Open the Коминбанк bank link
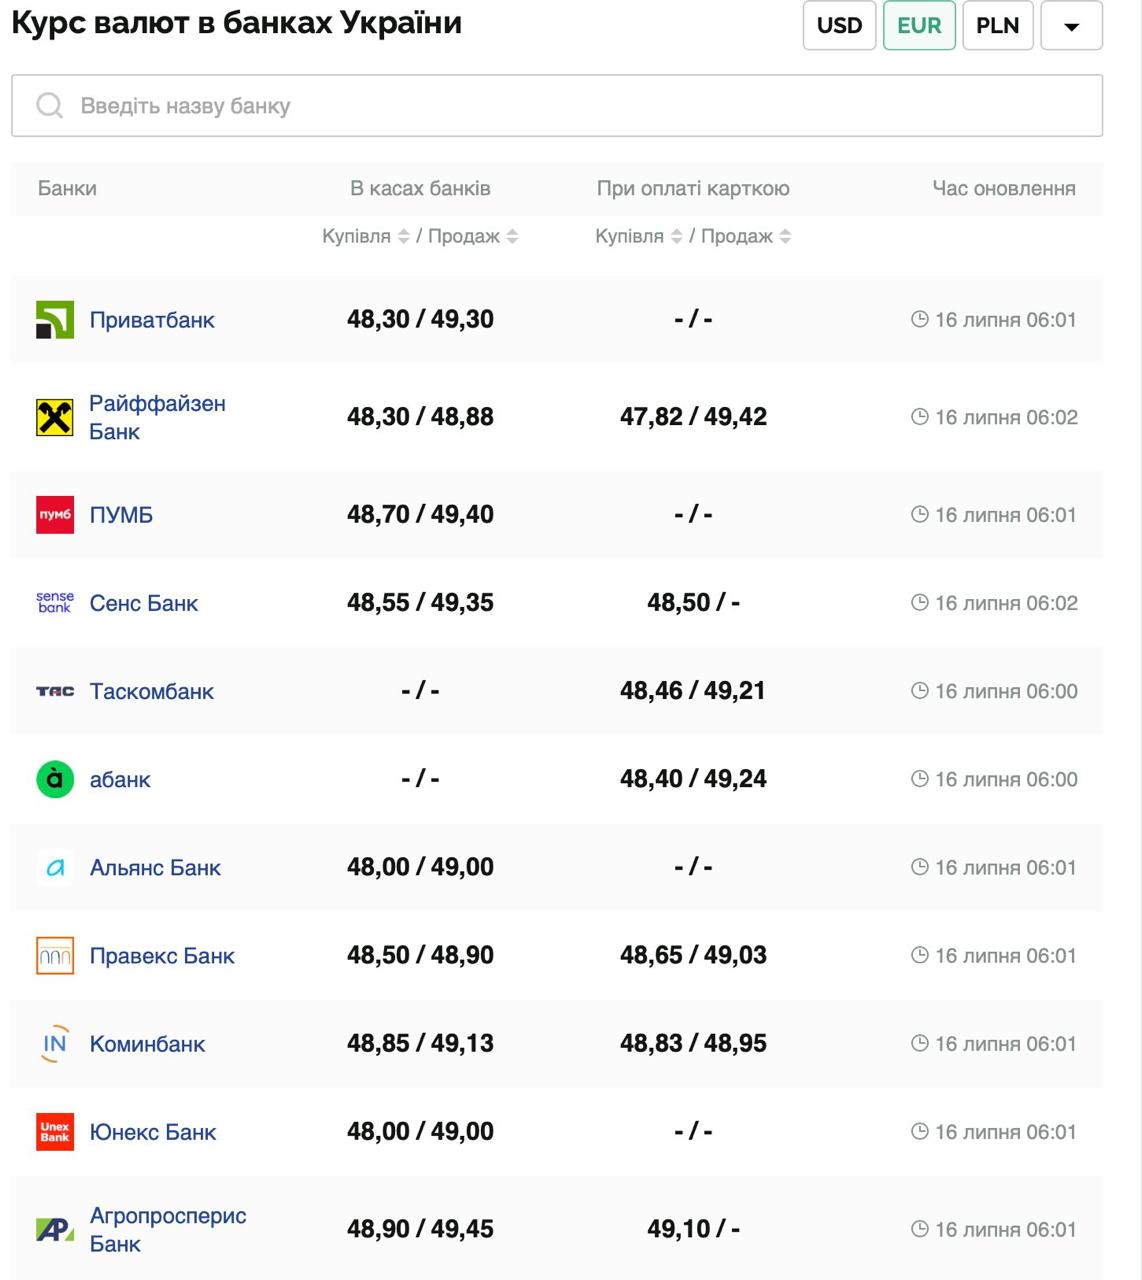 click(147, 1044)
